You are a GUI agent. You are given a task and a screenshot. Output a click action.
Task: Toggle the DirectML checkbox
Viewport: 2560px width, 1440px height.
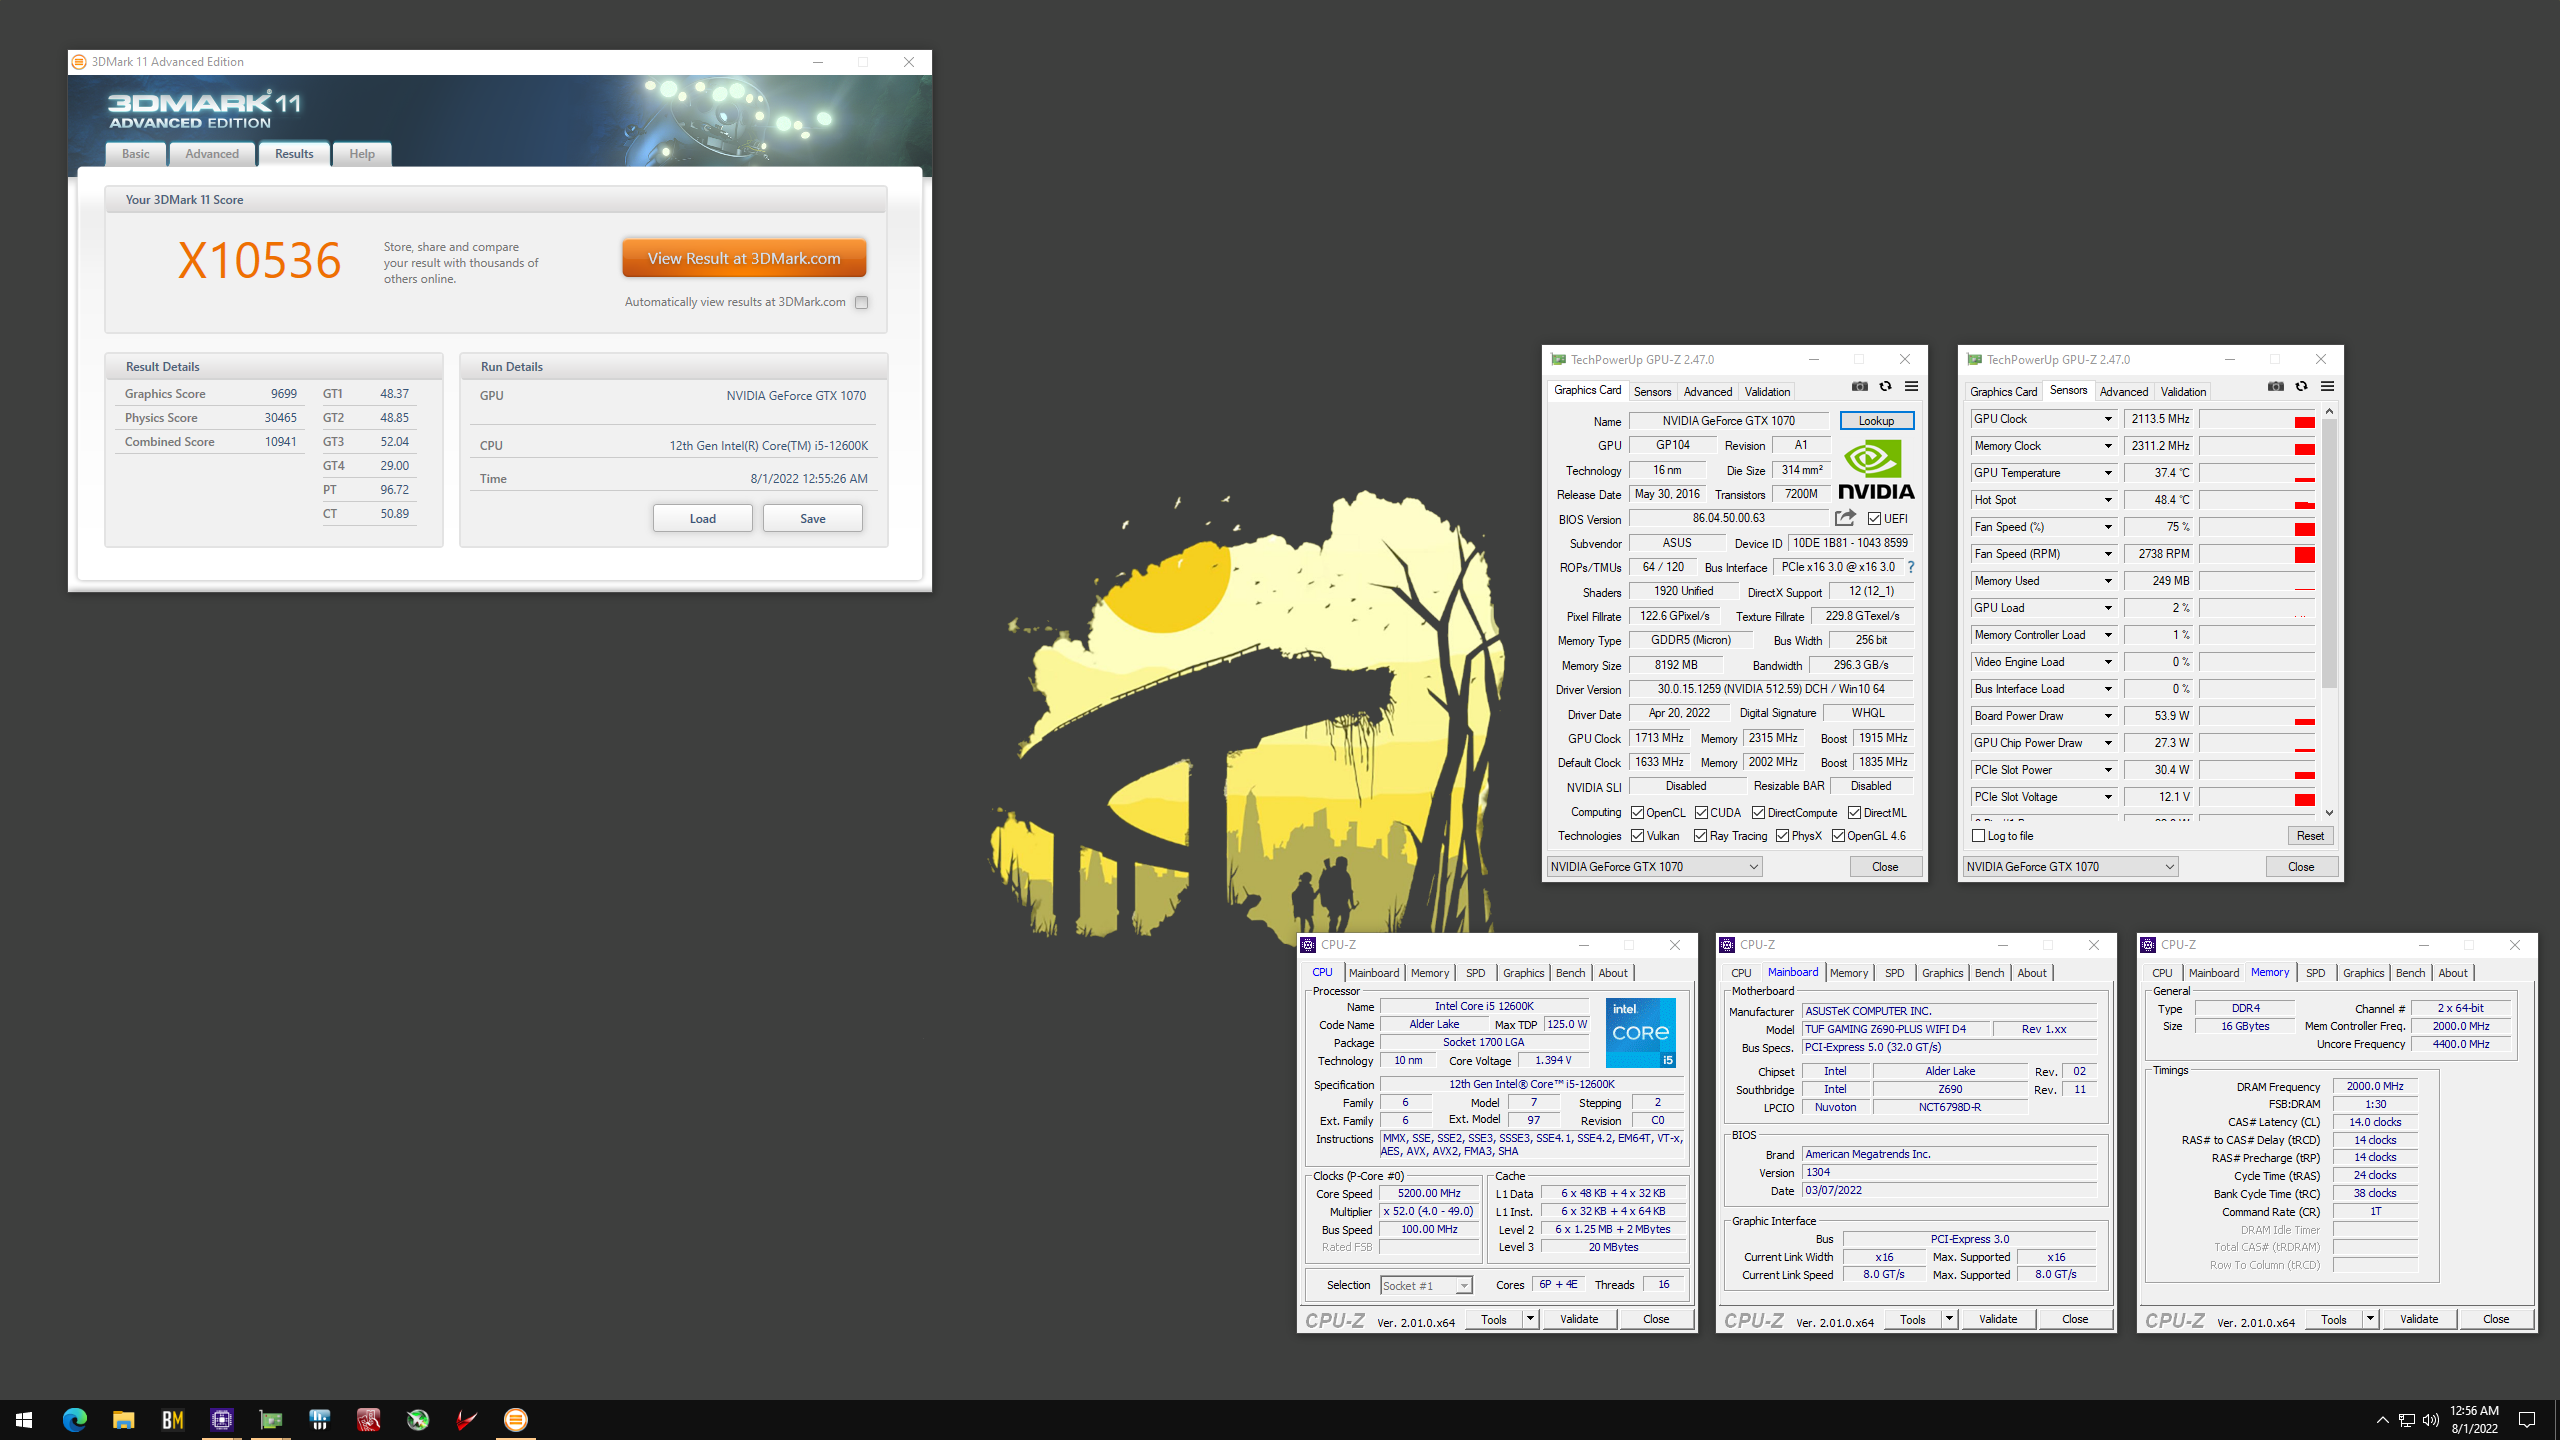(x=1854, y=813)
